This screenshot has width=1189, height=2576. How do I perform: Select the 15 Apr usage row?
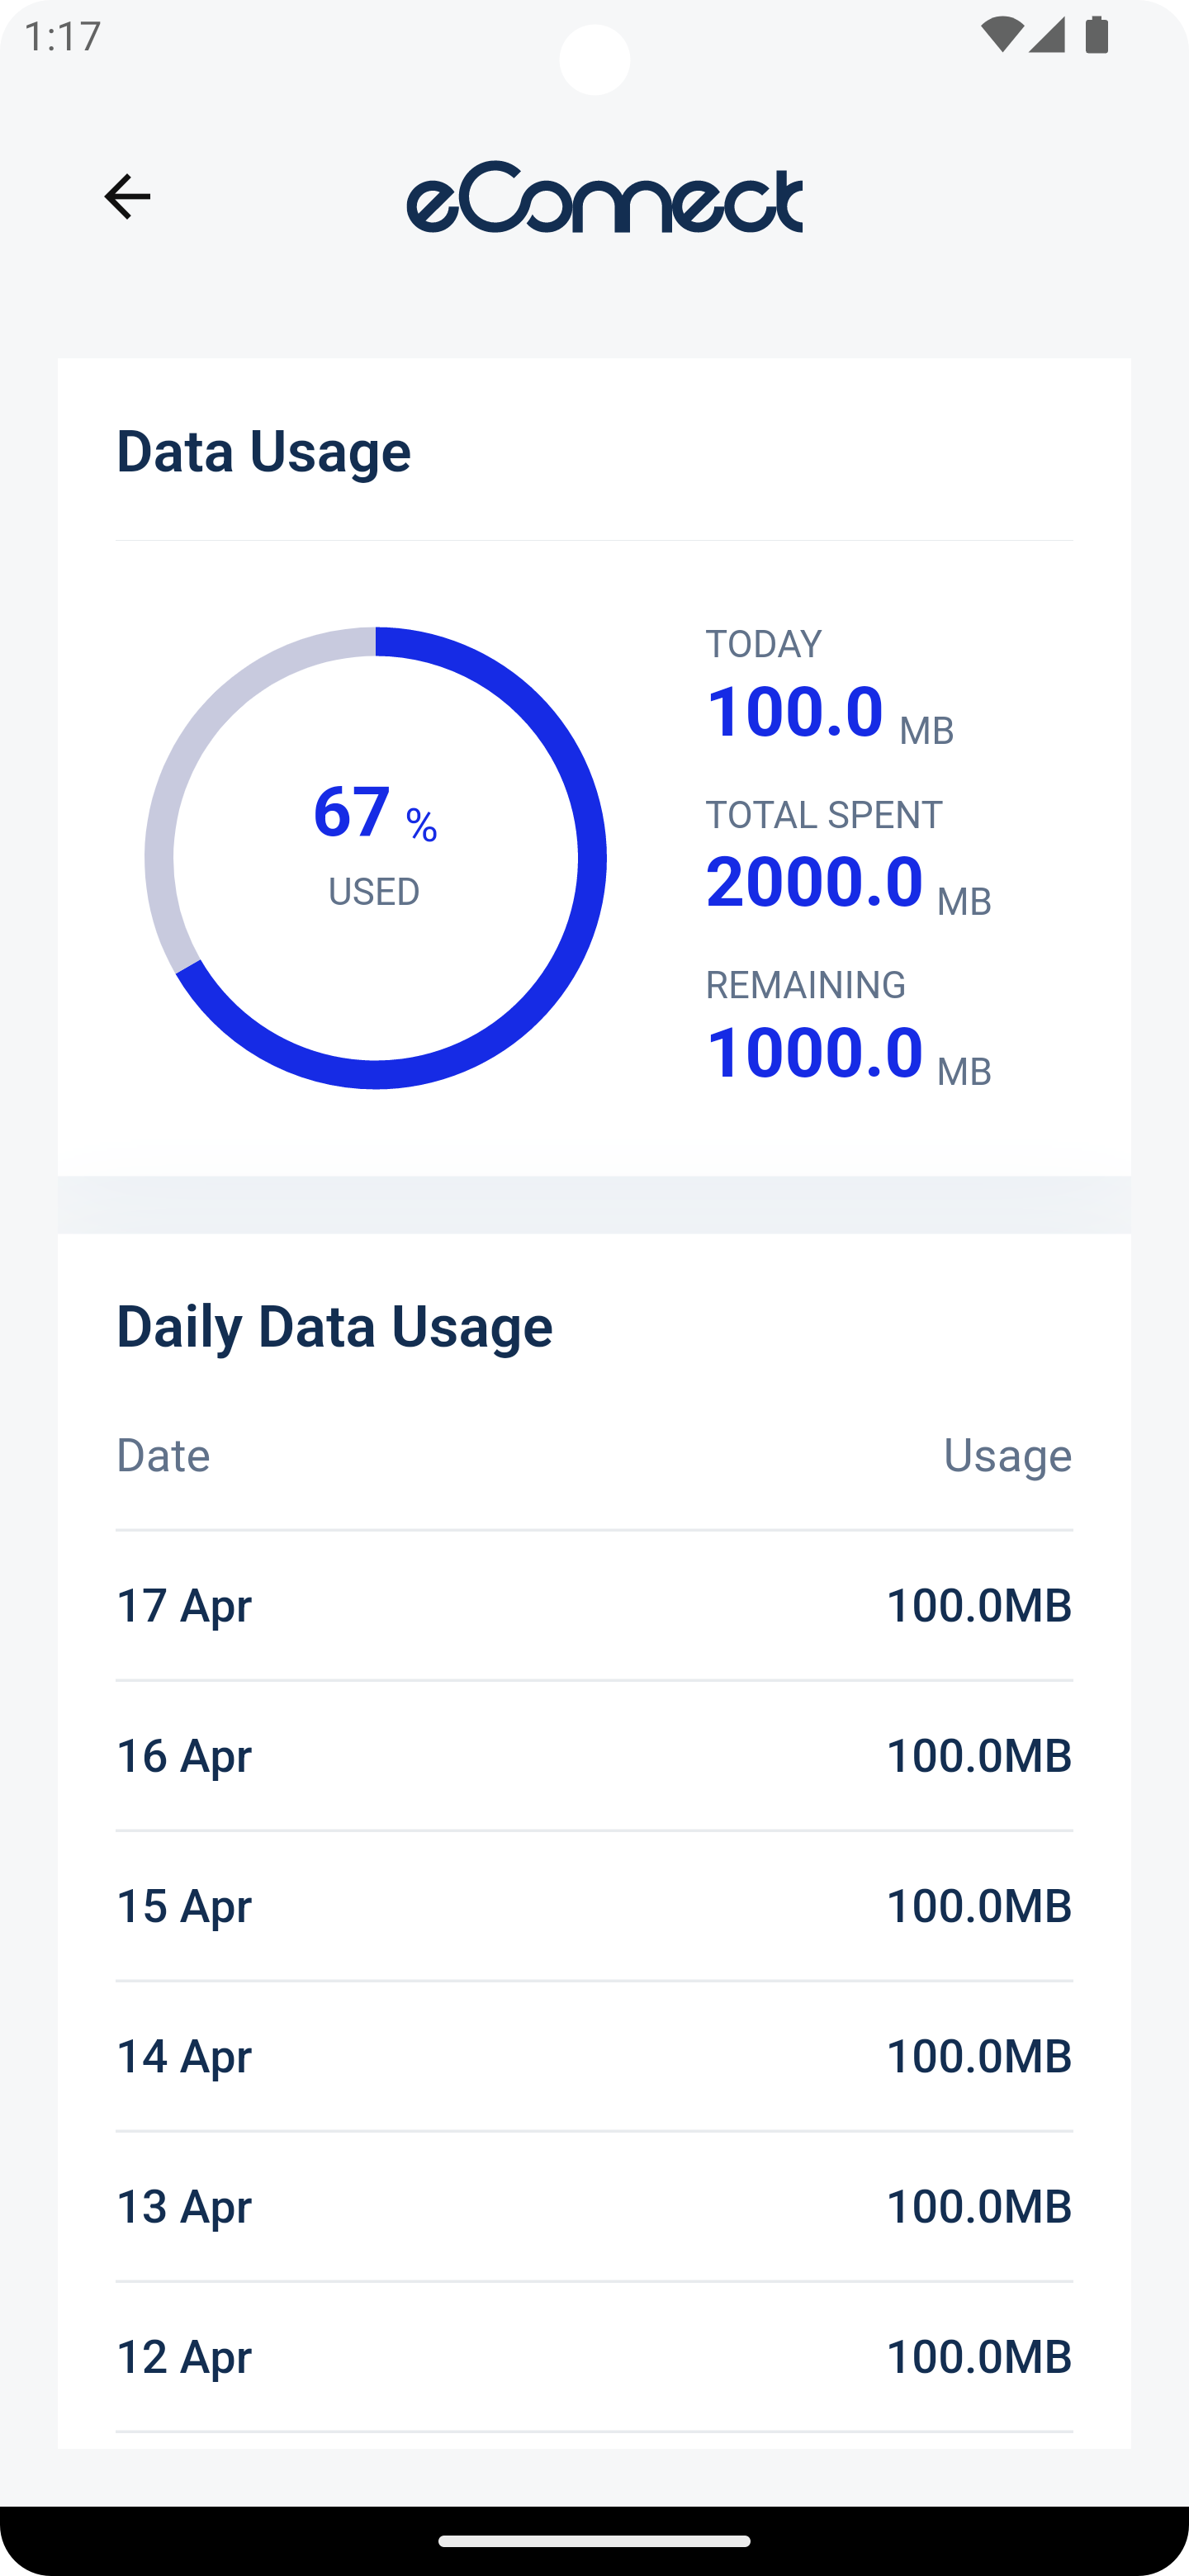click(x=594, y=1906)
